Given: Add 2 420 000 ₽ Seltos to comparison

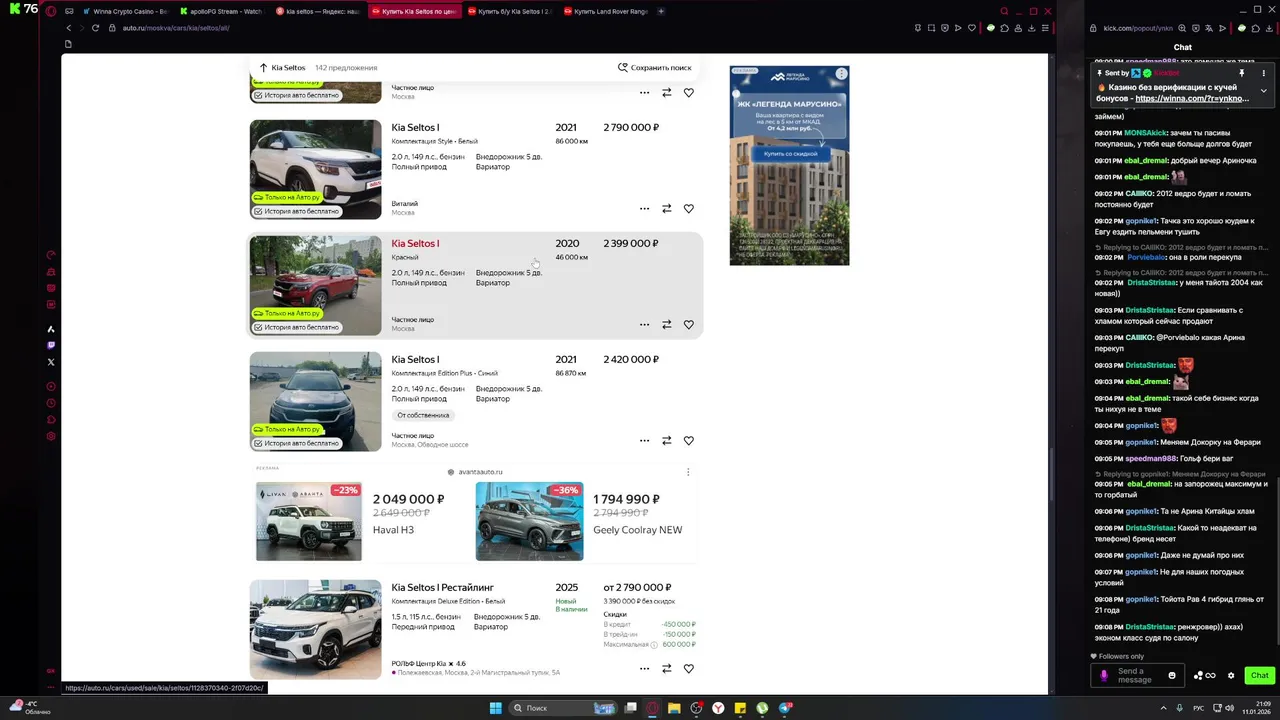Looking at the screenshot, I should (667, 441).
